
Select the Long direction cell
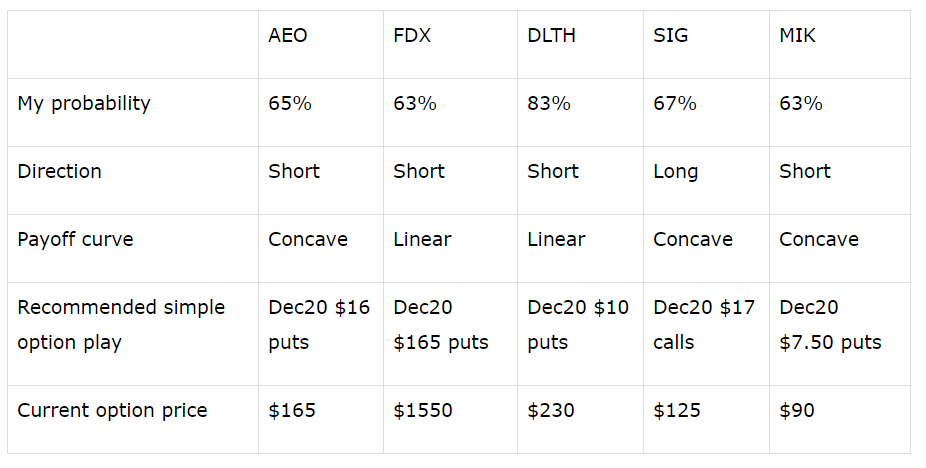(676, 172)
